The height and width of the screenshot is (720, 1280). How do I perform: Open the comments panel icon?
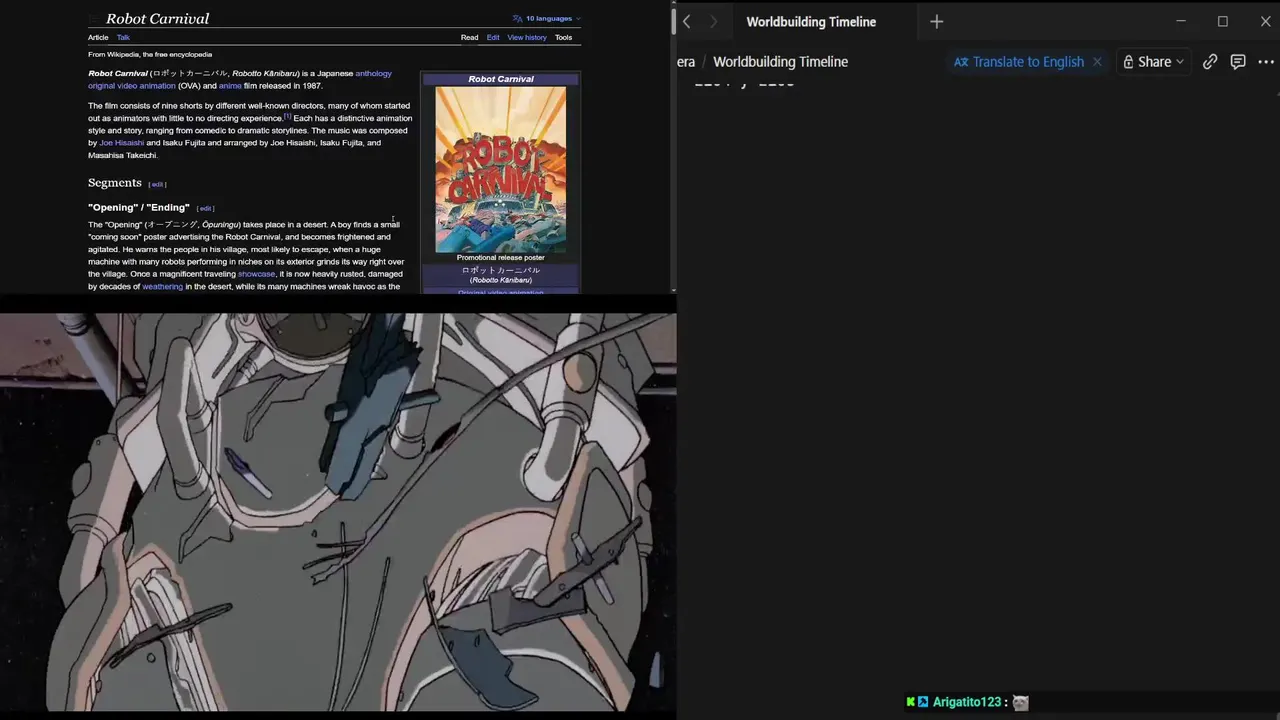click(x=1238, y=61)
